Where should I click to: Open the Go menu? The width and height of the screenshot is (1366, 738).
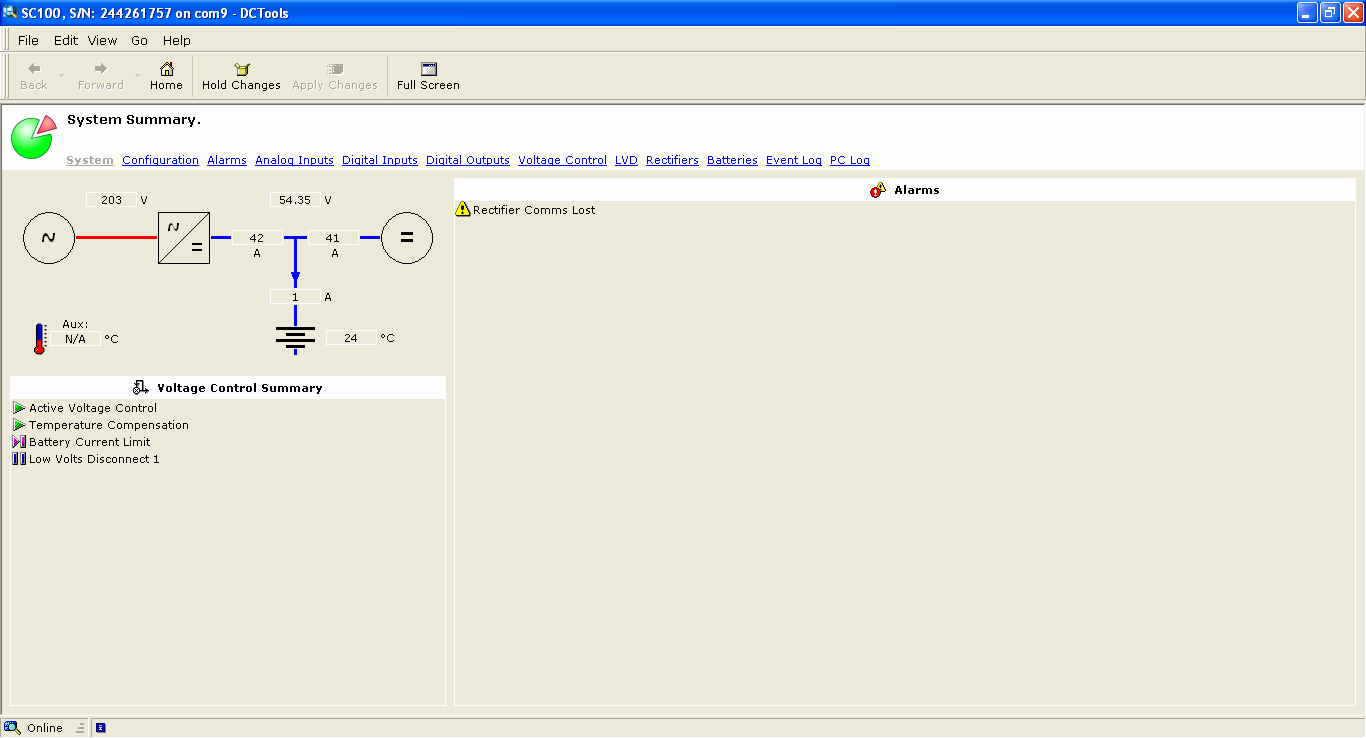tap(139, 41)
